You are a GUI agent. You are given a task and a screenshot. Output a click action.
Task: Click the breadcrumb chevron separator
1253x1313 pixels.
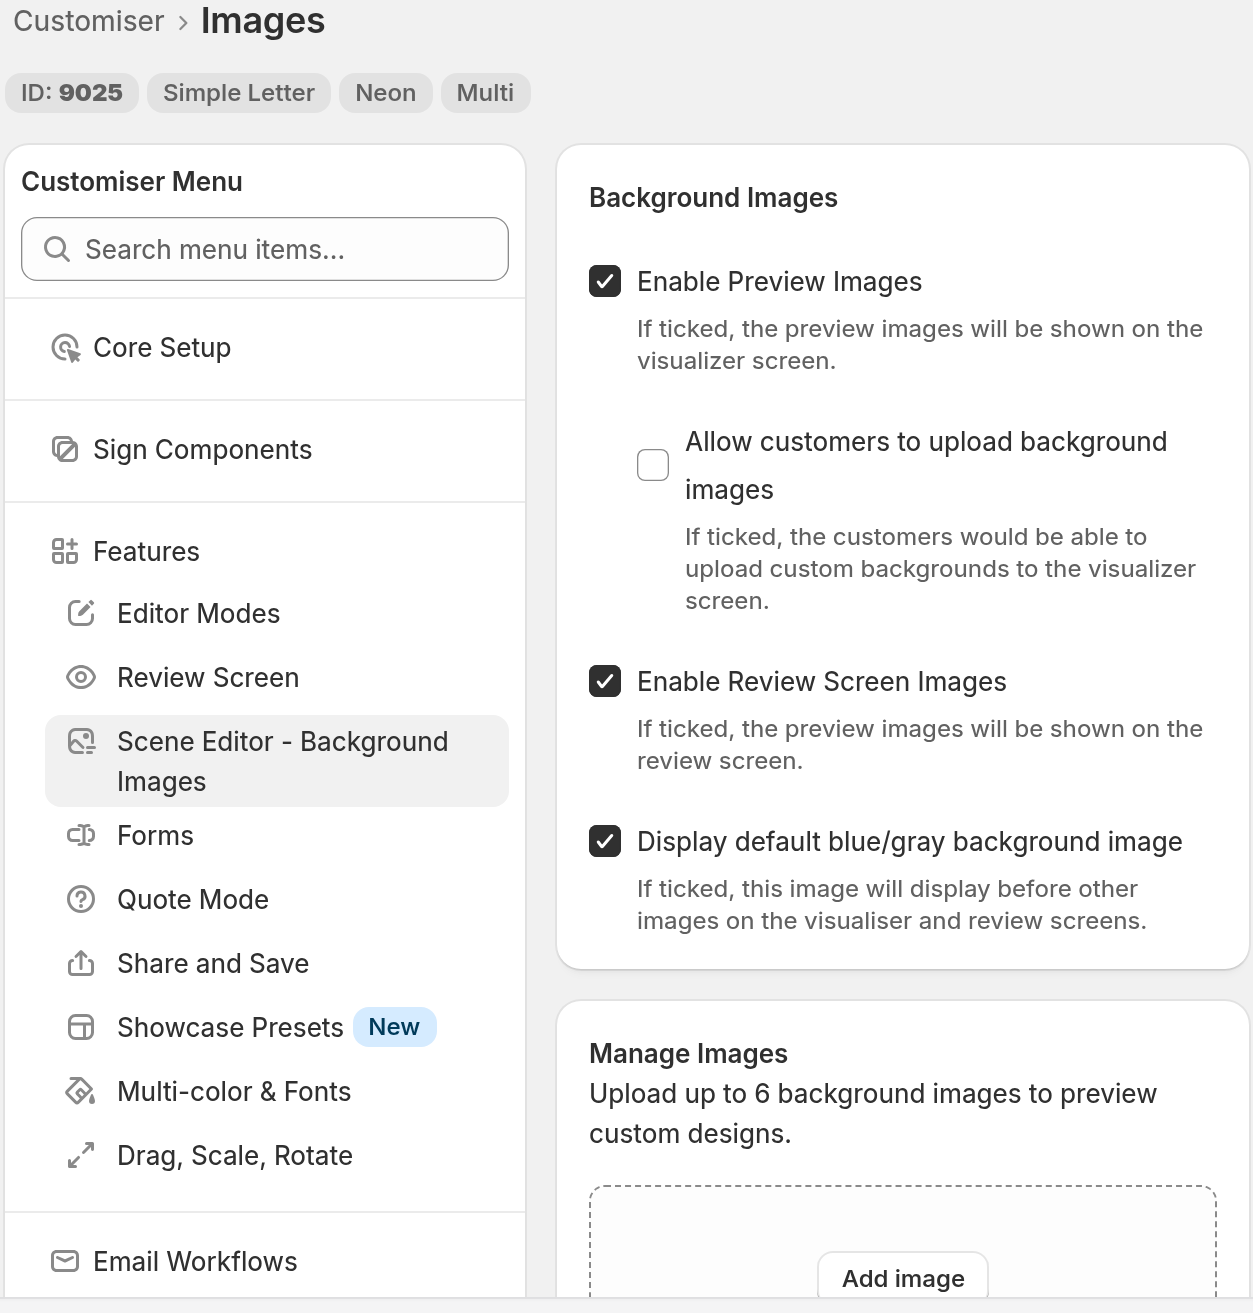183,22
